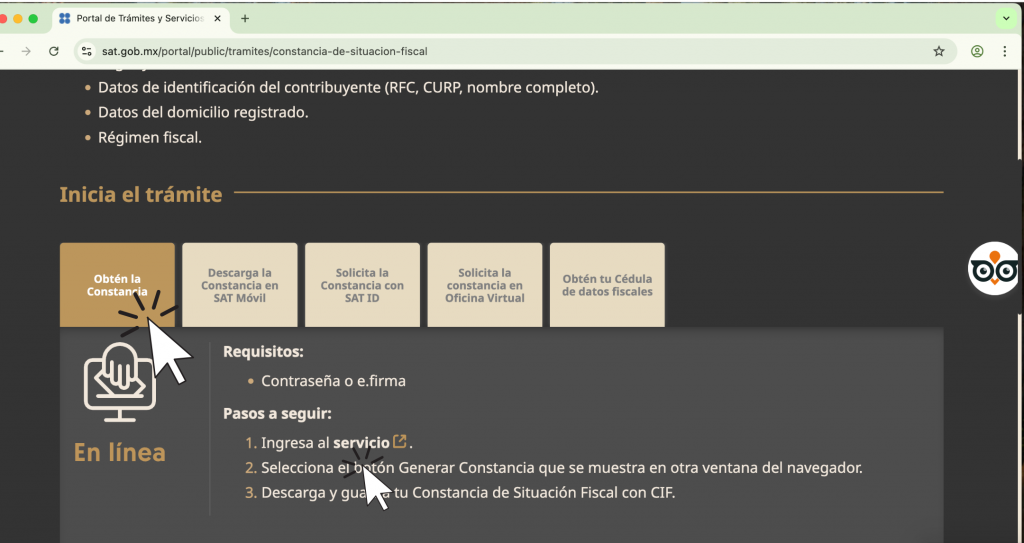Image resolution: width=1024 pixels, height=543 pixels.
Task: Follow the servicio link in step 1
Action: (x=361, y=443)
